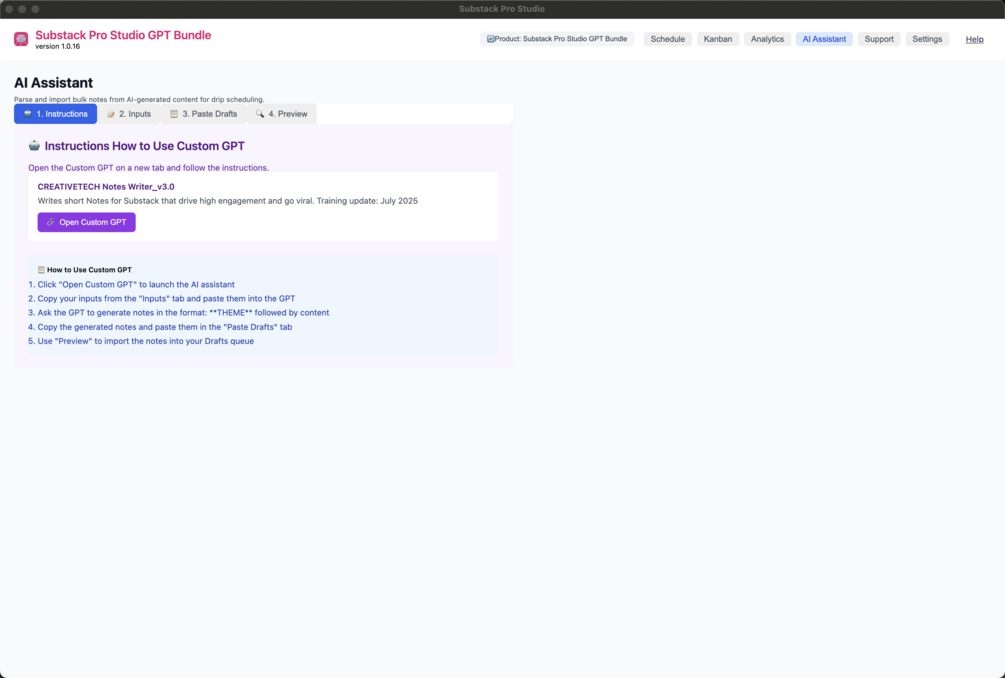Switch to the 1. Instructions tab
The image size is (1005, 678).
click(x=56, y=114)
